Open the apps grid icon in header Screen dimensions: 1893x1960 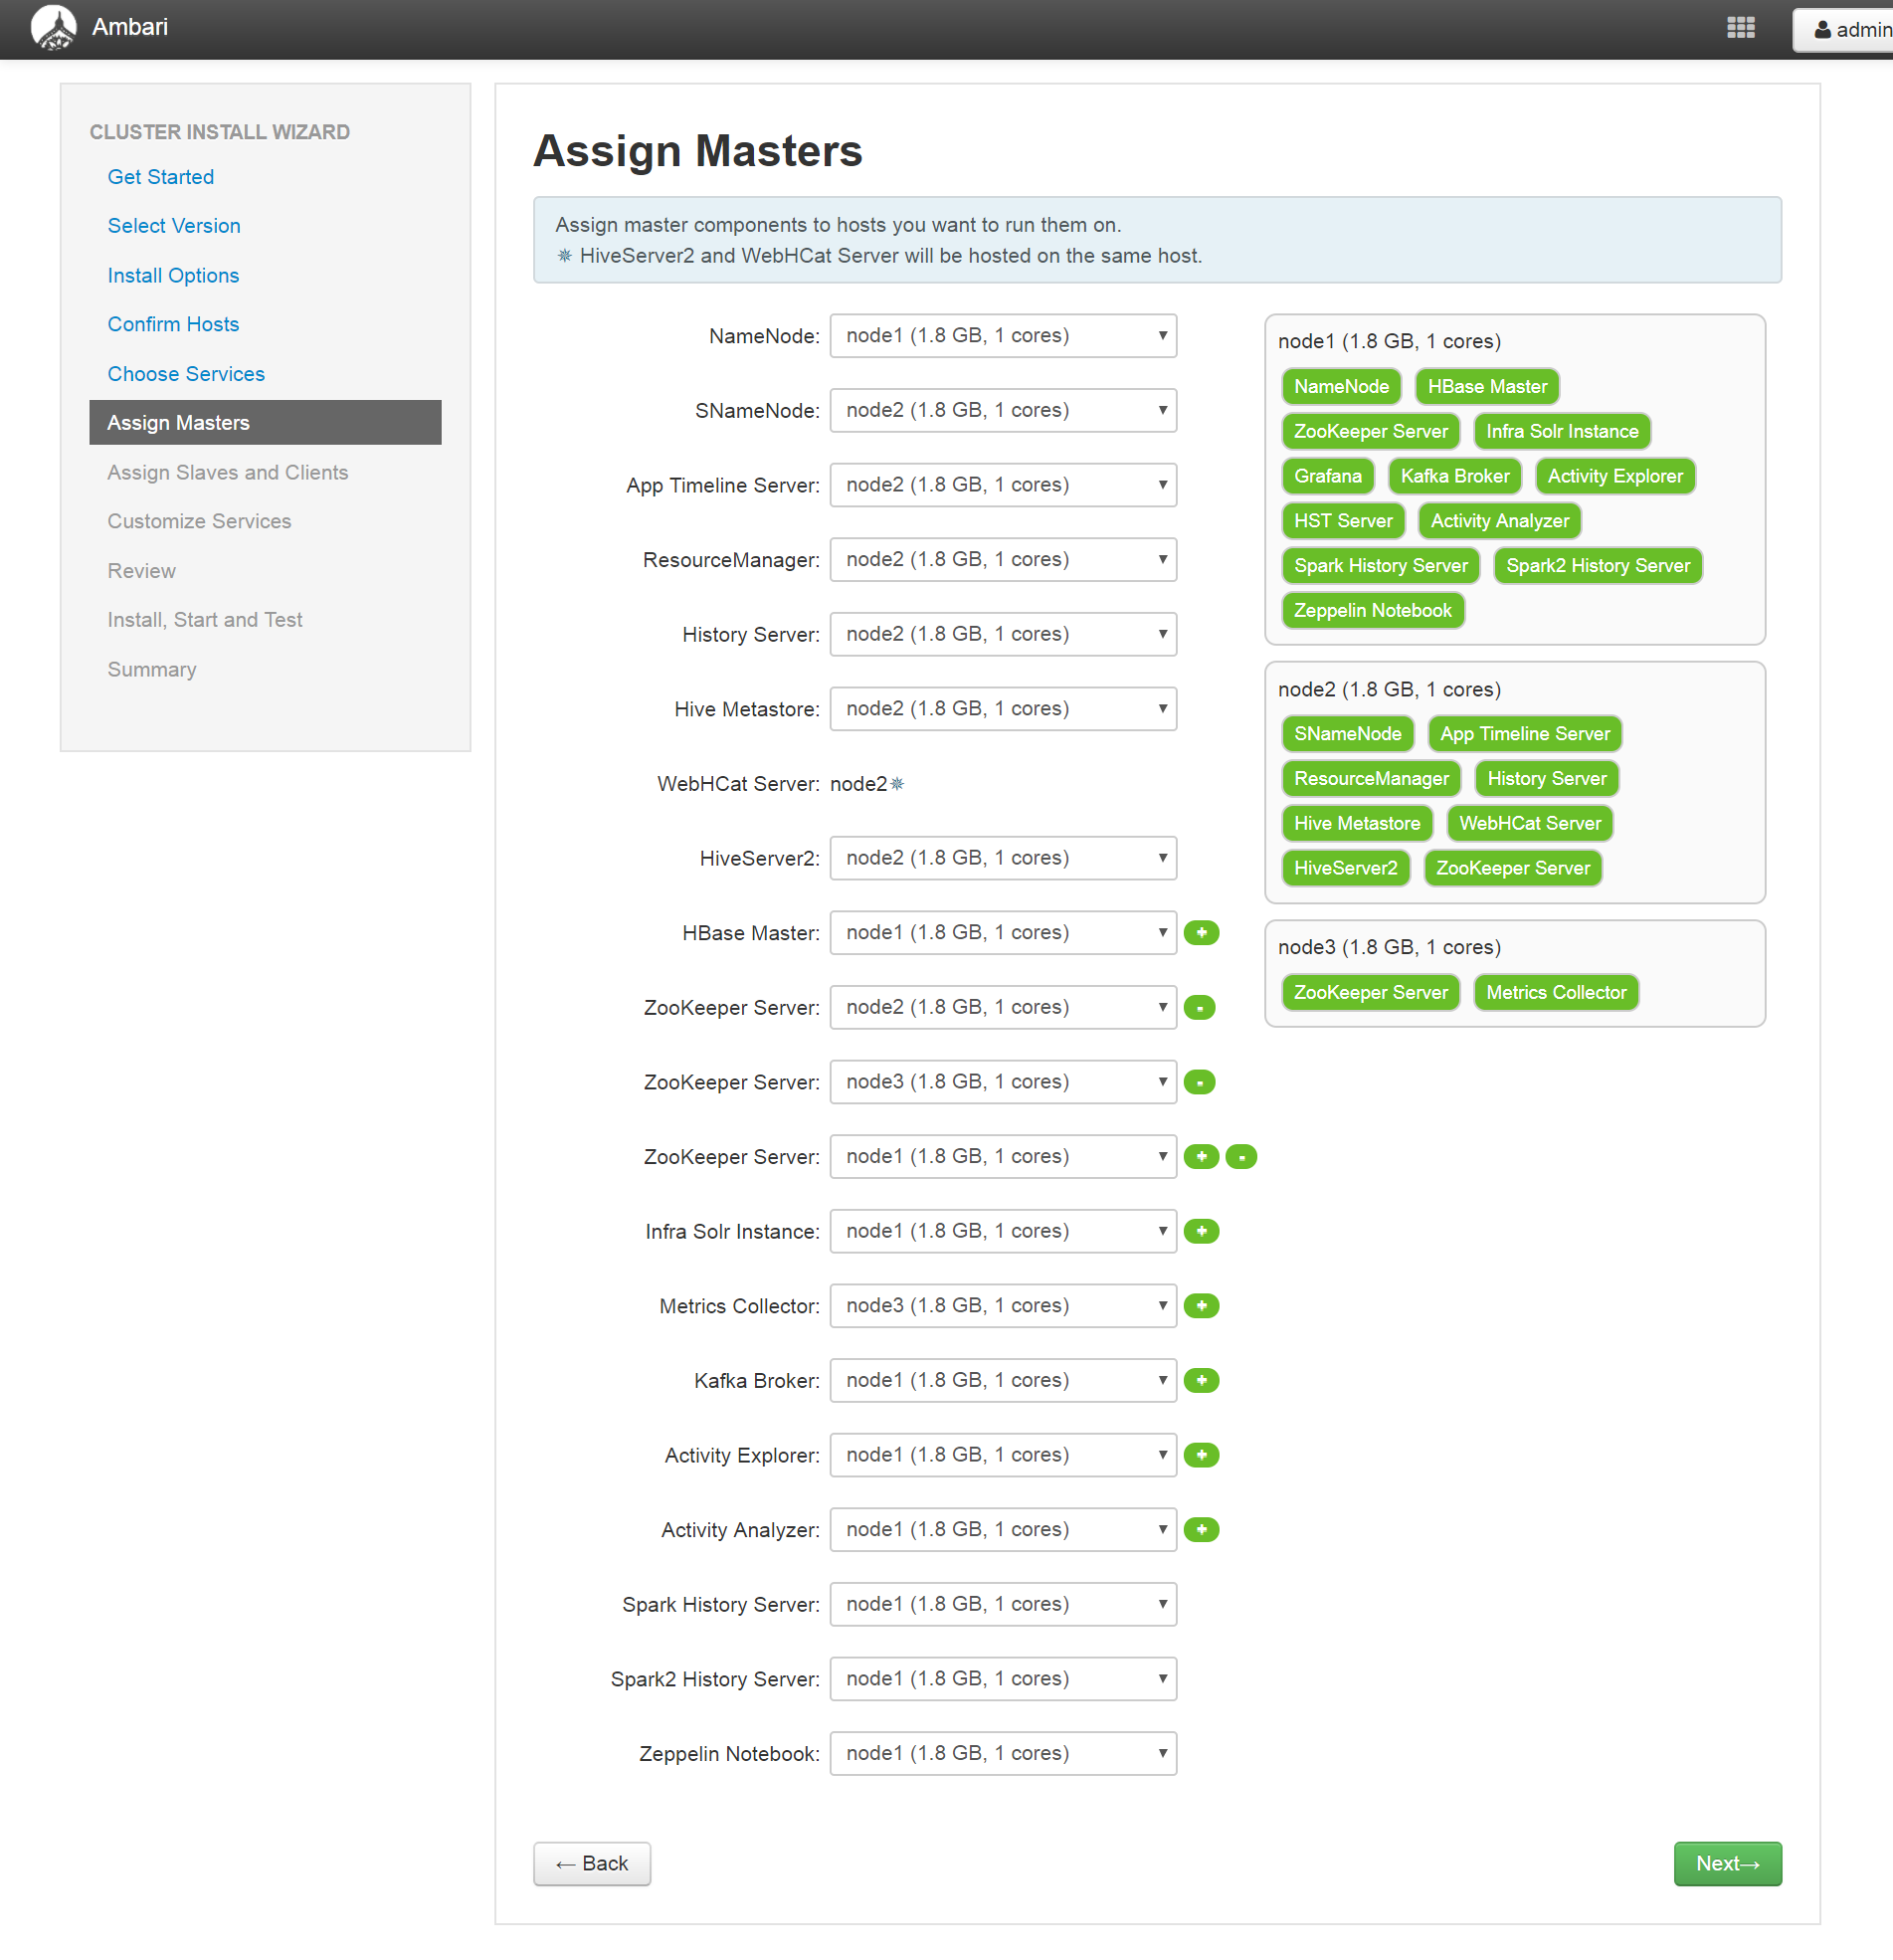click(1740, 28)
